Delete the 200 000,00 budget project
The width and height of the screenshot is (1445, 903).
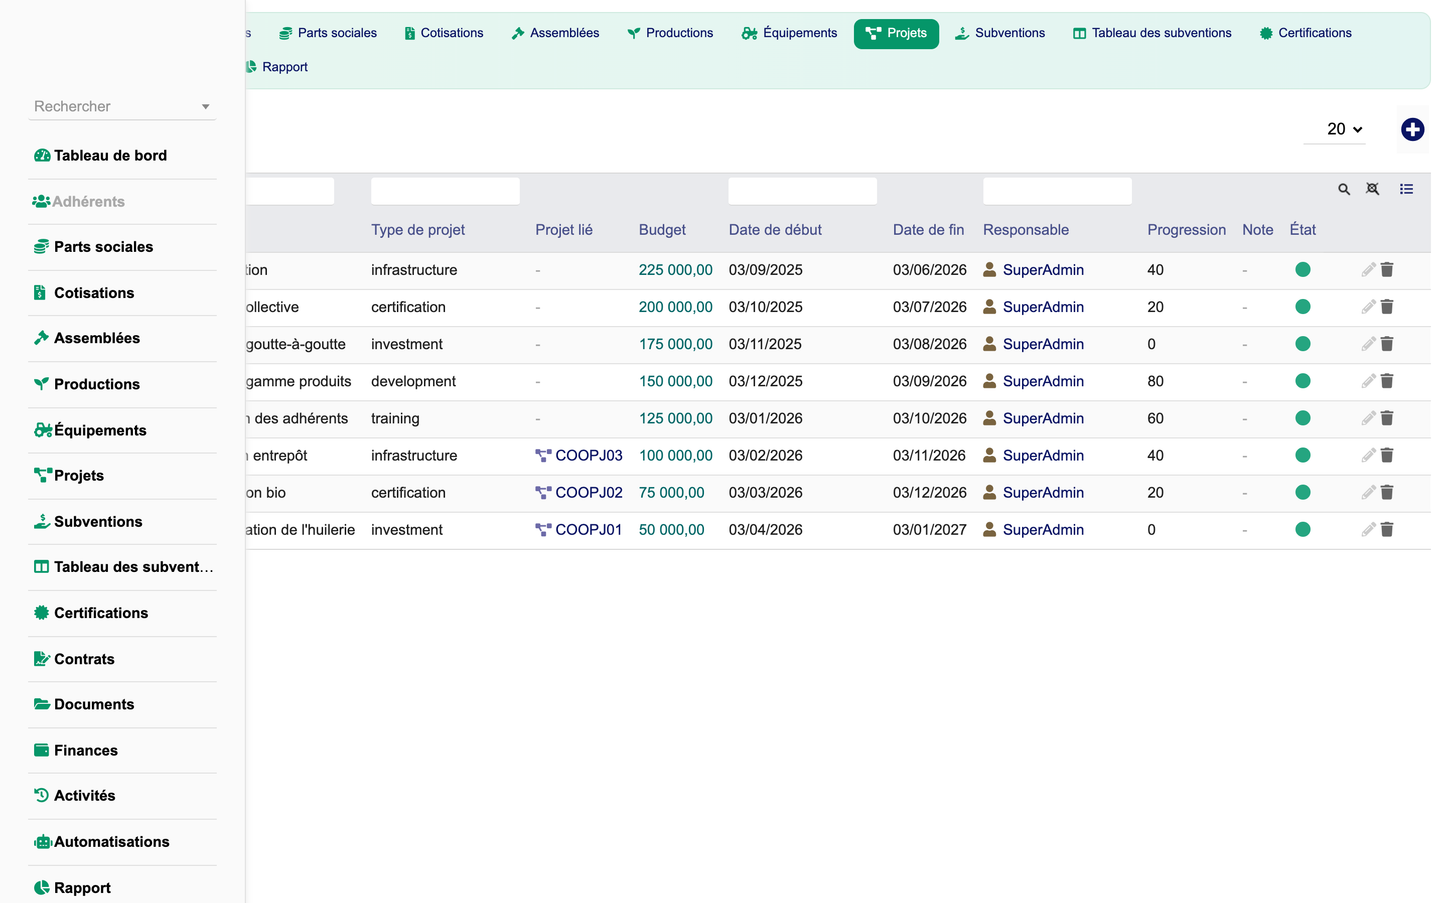pos(1387,307)
